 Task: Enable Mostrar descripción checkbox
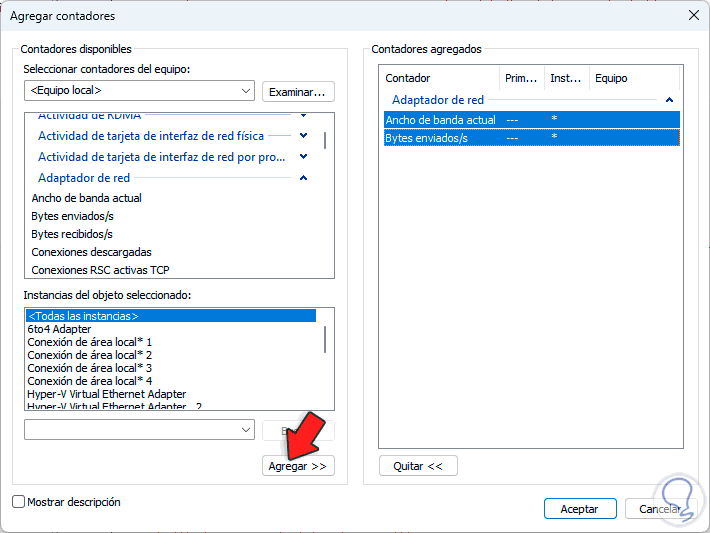[x=19, y=502]
